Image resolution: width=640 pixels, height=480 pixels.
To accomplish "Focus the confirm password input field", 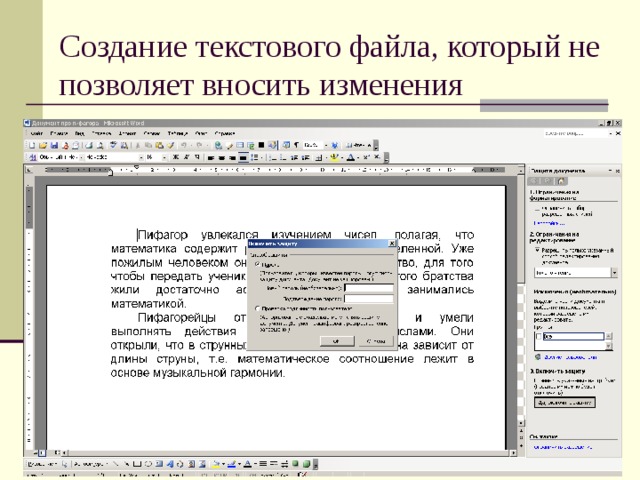I will 369,299.
